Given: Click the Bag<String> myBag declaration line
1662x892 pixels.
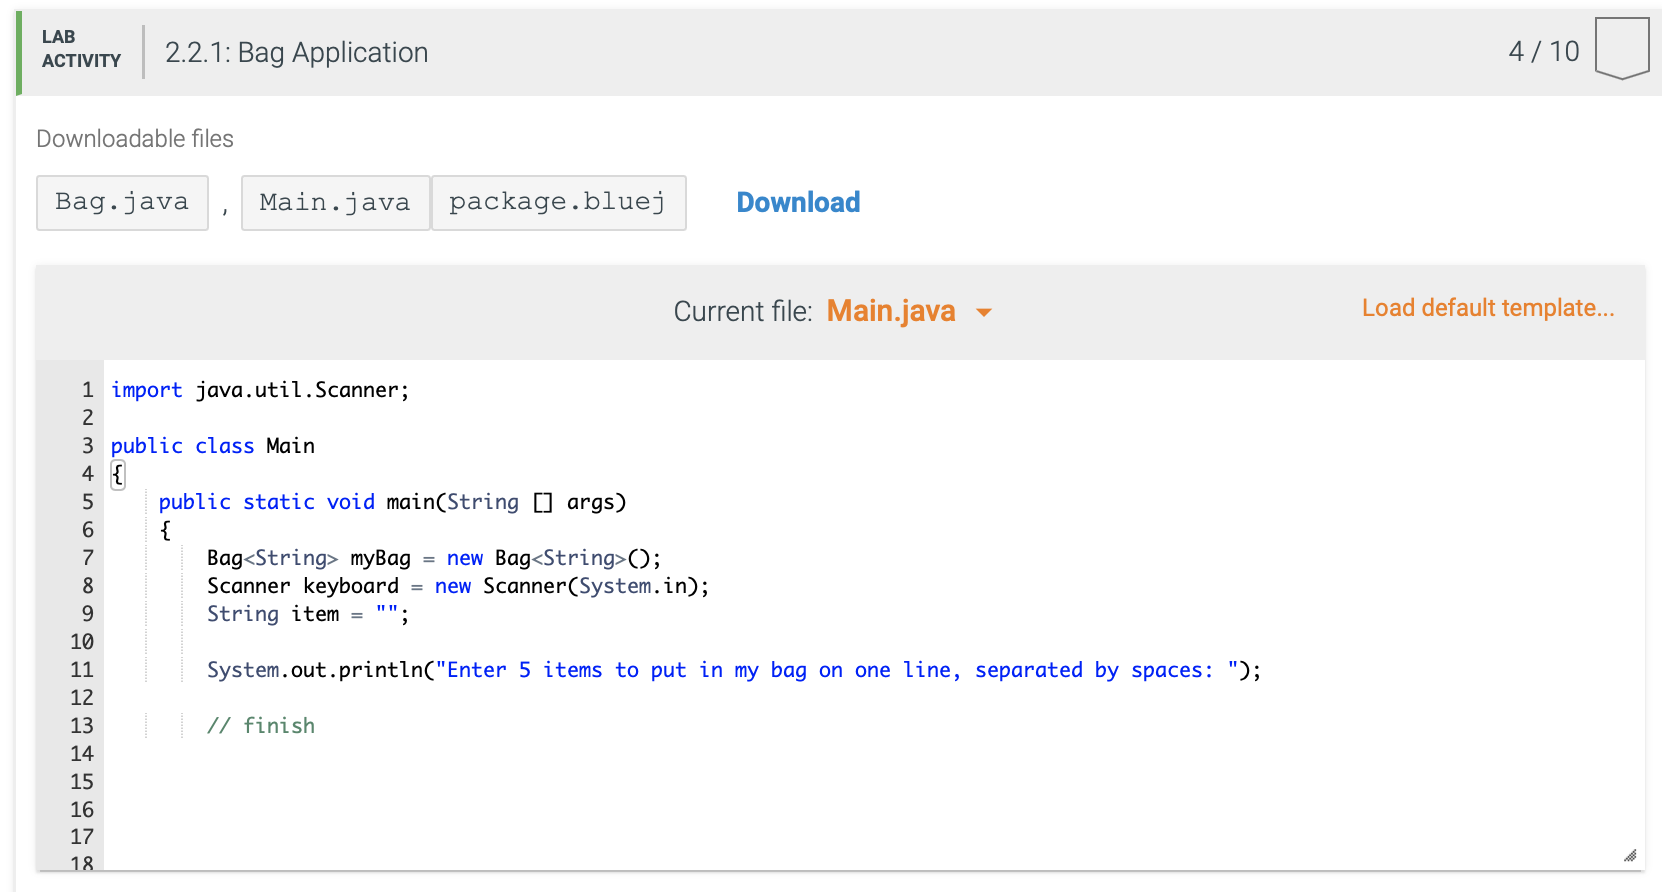Looking at the screenshot, I should [x=433, y=558].
